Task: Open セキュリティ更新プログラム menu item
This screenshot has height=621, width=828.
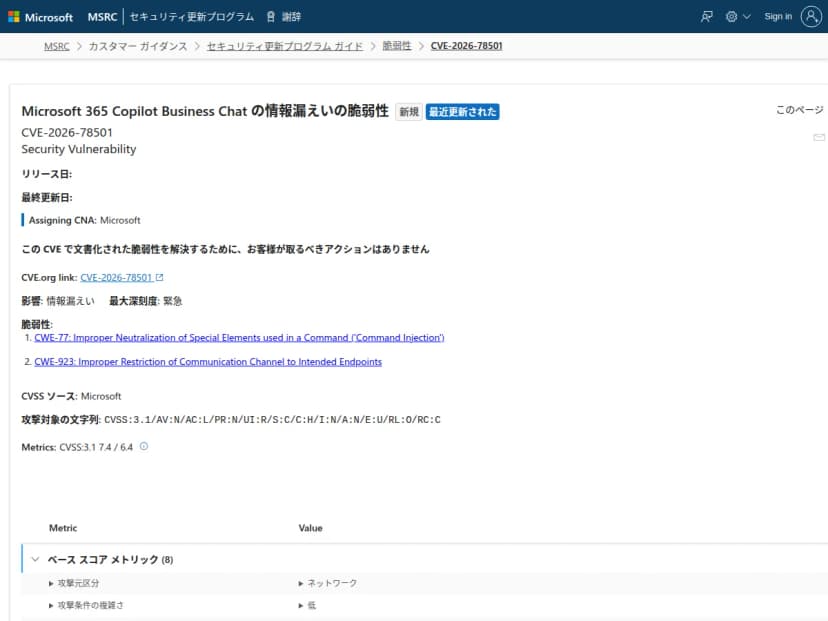Action: click(192, 17)
